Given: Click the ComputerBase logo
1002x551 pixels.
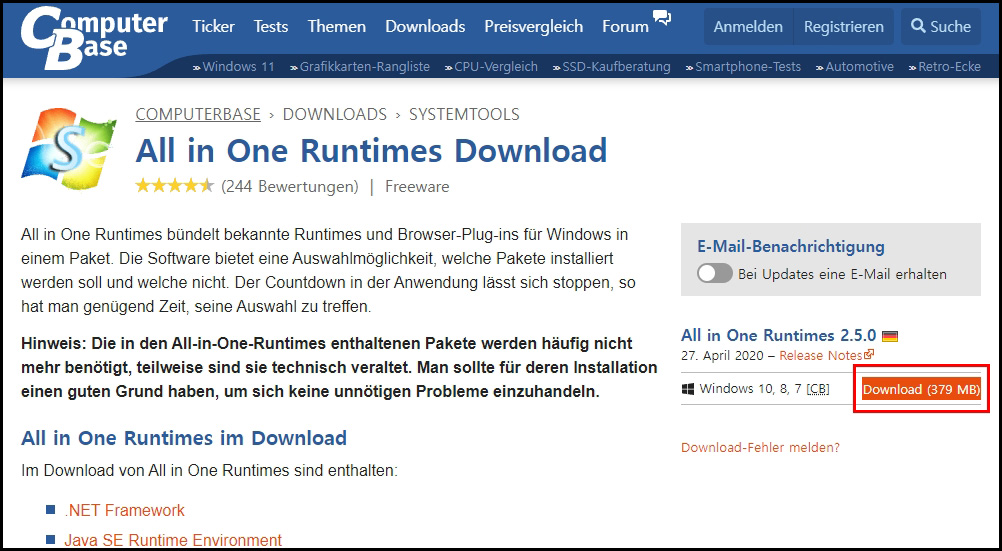Looking at the screenshot, I should point(94,37).
